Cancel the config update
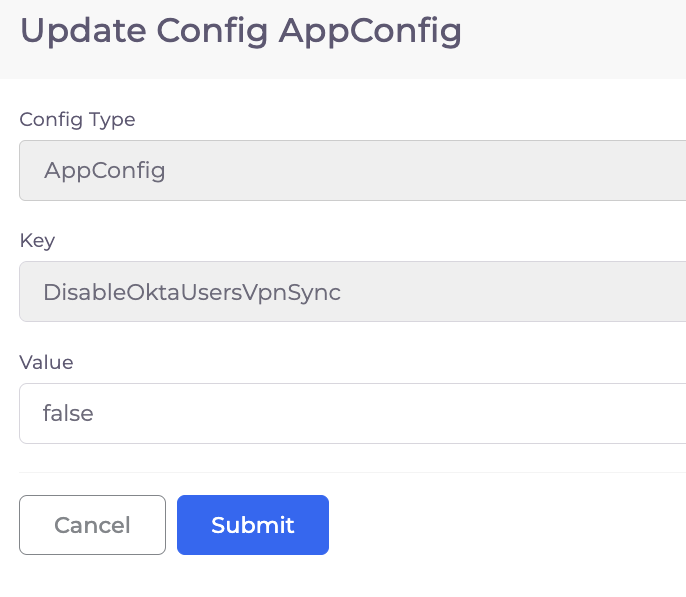The image size is (686, 597). pyautogui.click(x=92, y=525)
